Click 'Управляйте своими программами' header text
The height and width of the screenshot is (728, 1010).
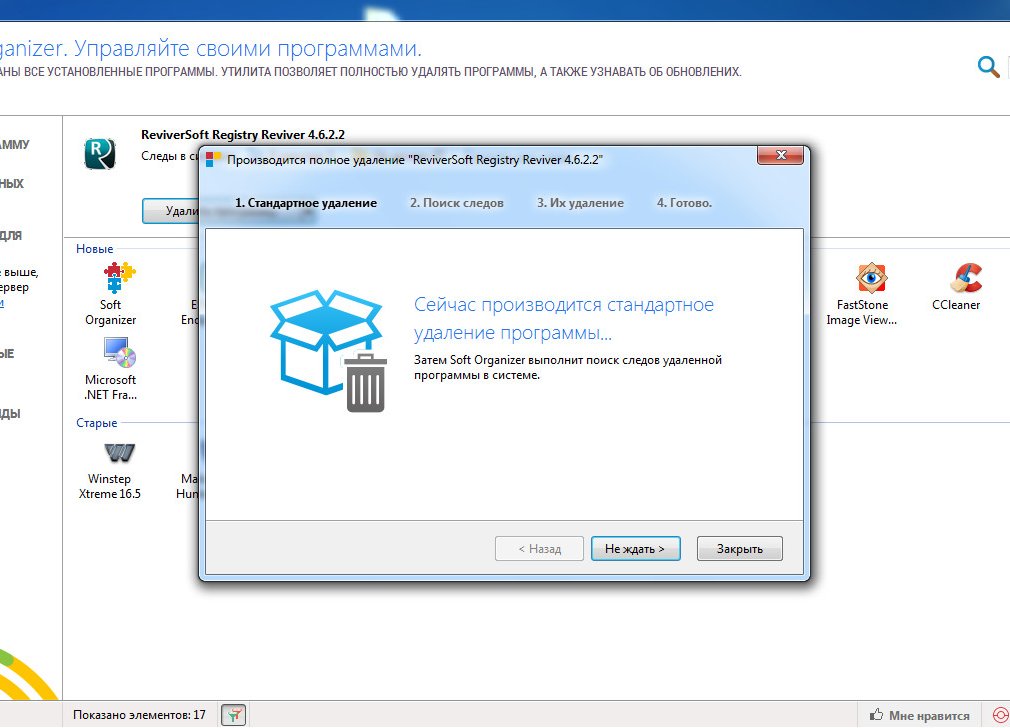[247, 48]
